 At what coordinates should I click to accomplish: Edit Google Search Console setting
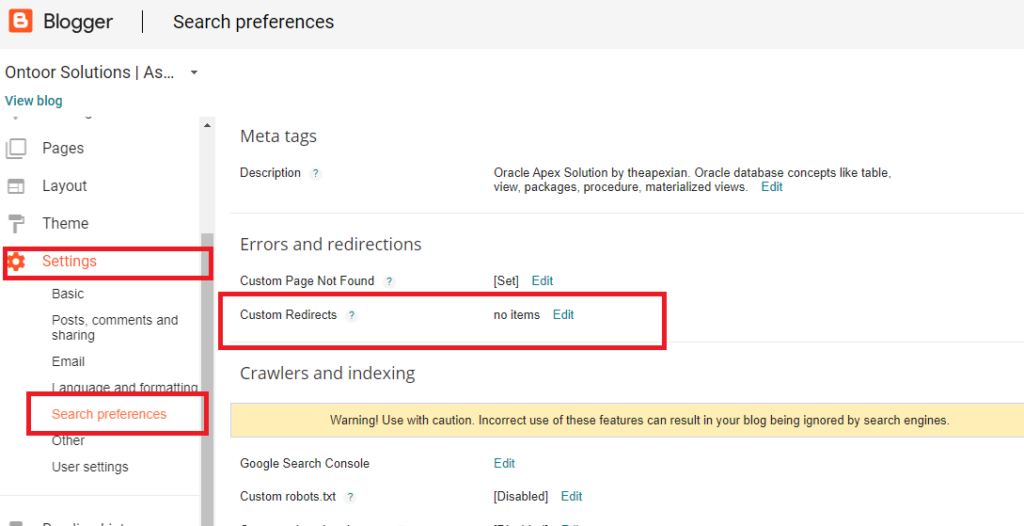point(504,463)
